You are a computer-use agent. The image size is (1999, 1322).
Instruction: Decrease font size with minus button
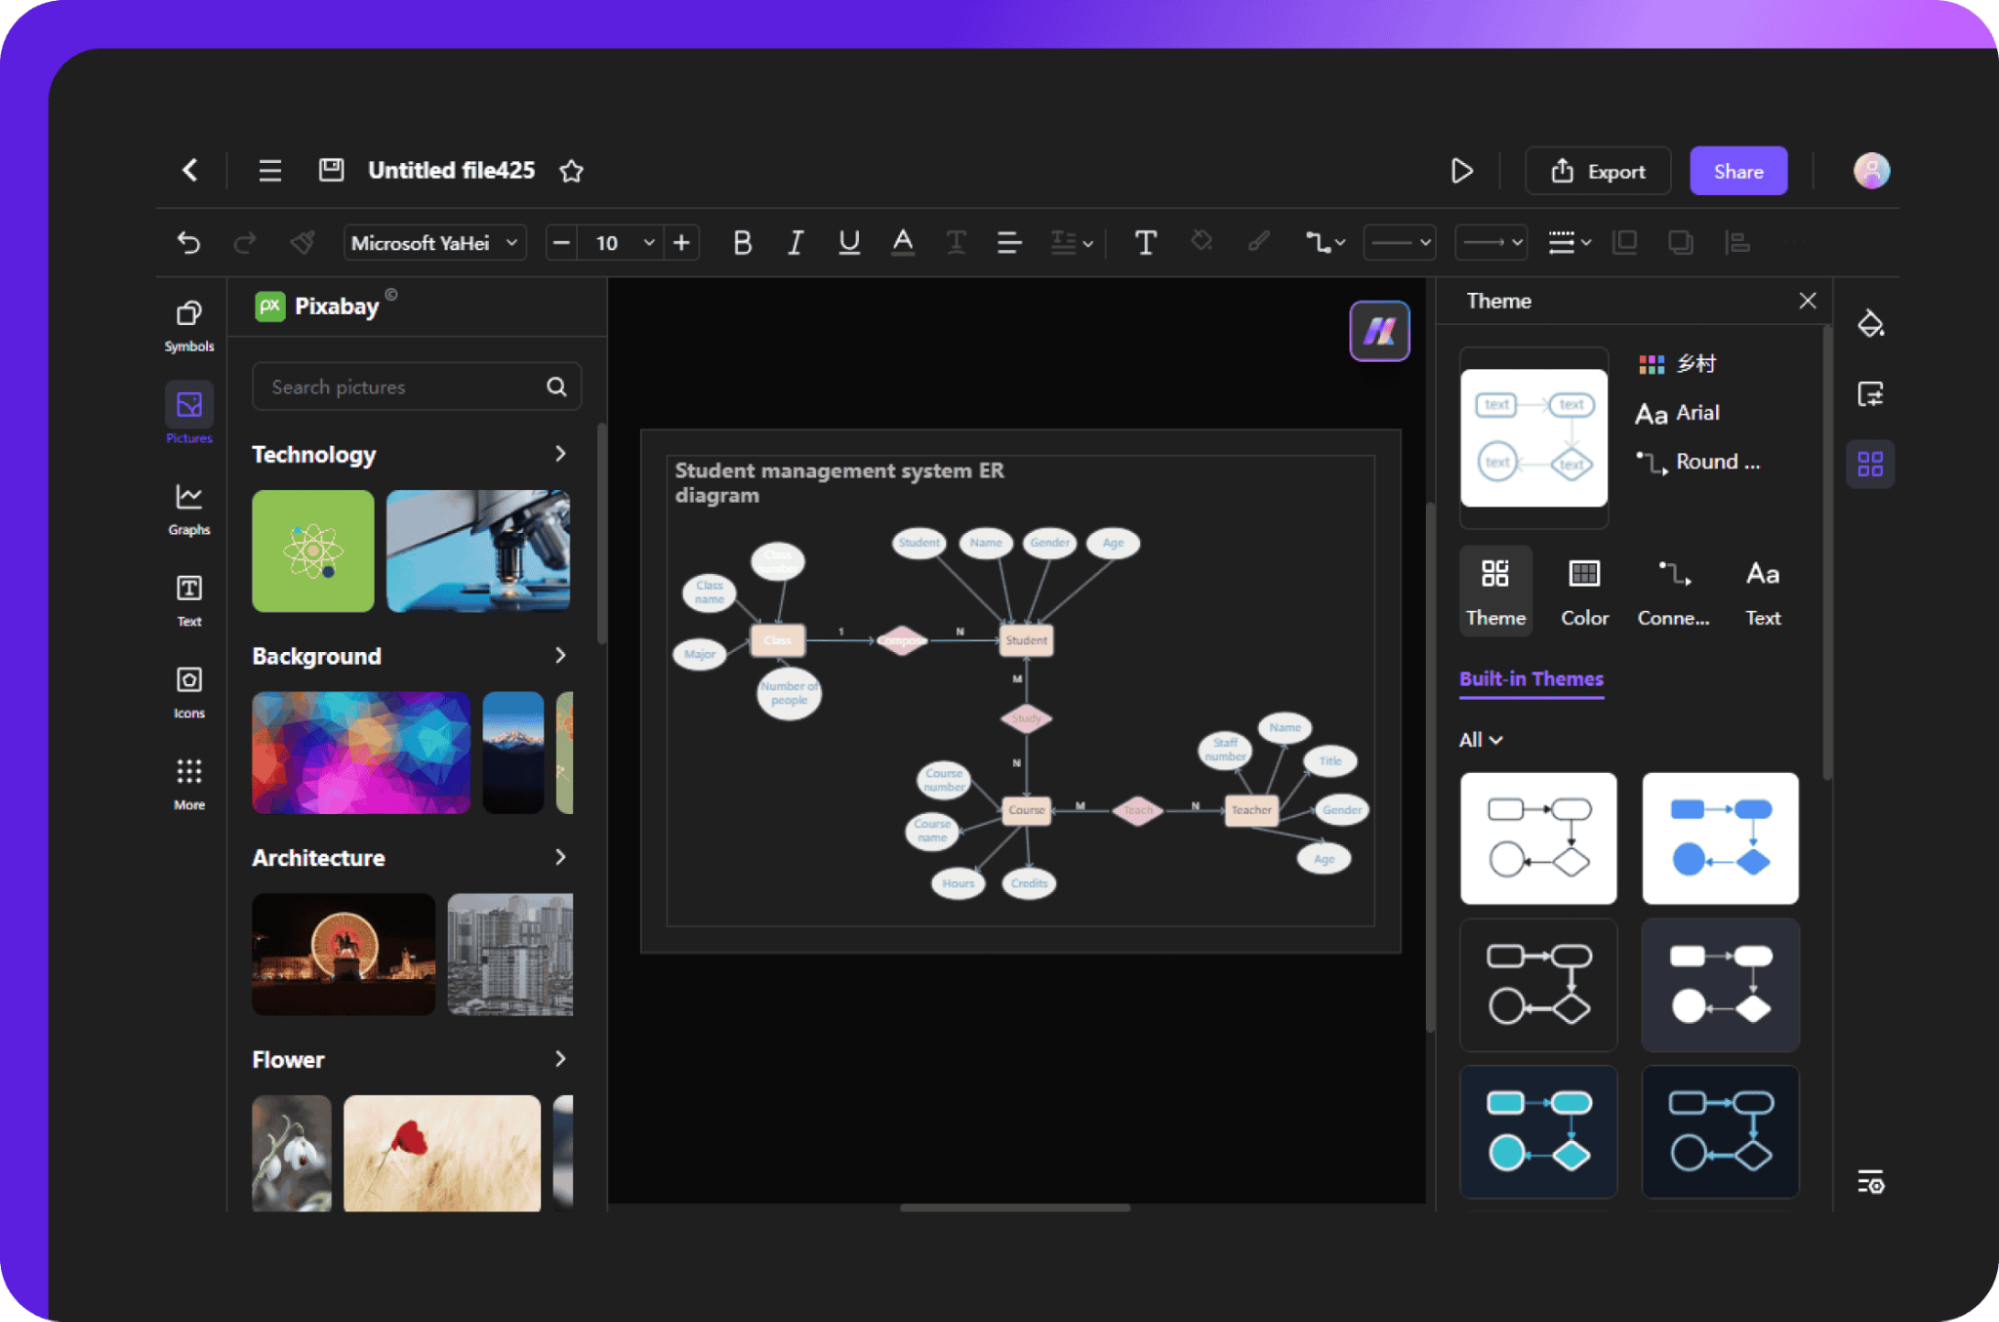562,243
